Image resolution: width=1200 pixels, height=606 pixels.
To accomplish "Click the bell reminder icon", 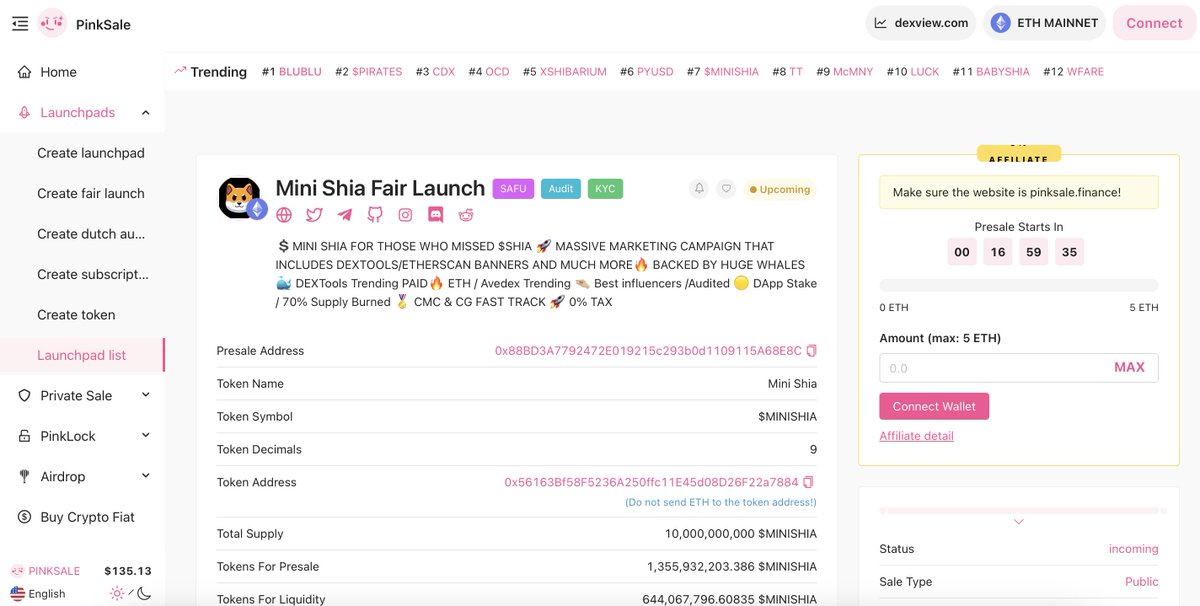I will (x=699, y=188).
